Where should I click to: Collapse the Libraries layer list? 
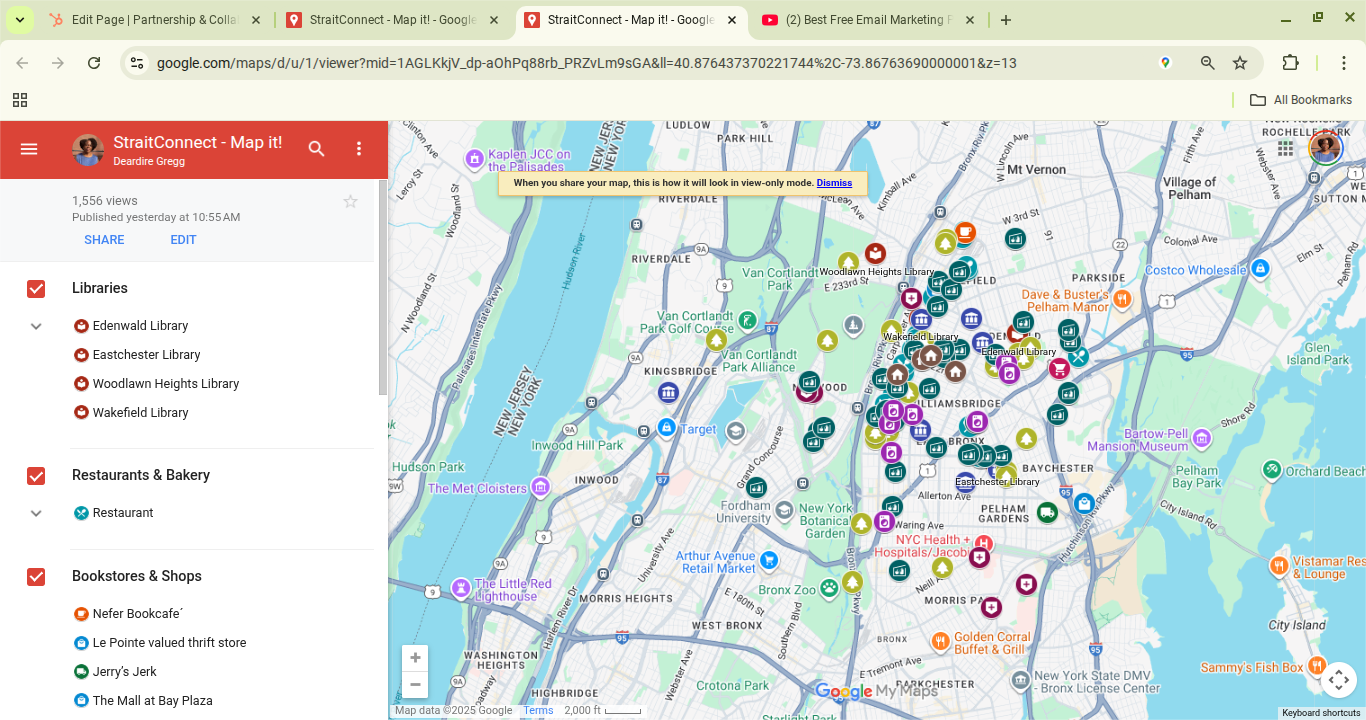(x=36, y=326)
